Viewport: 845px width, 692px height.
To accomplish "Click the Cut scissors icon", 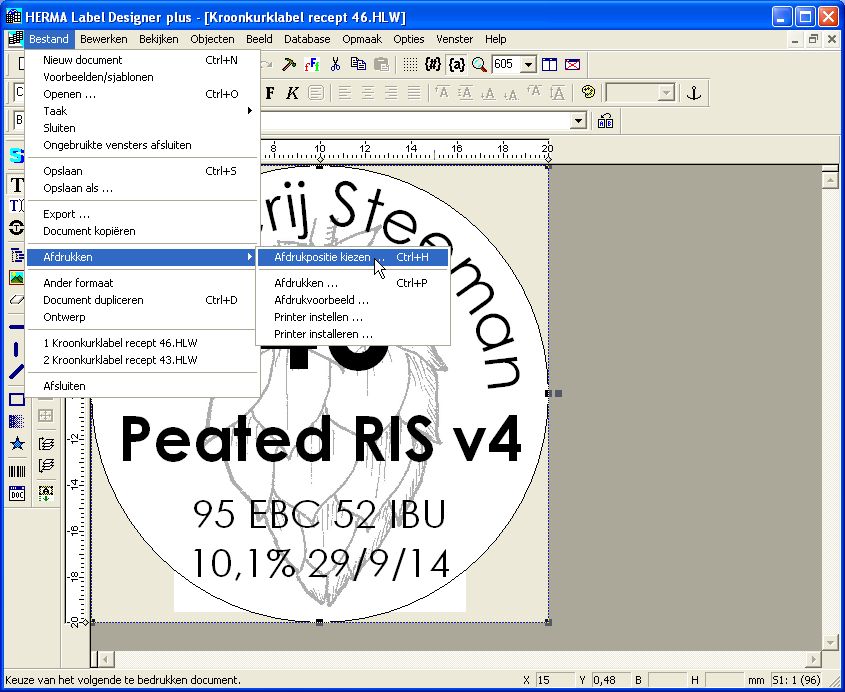I will pyautogui.click(x=335, y=64).
